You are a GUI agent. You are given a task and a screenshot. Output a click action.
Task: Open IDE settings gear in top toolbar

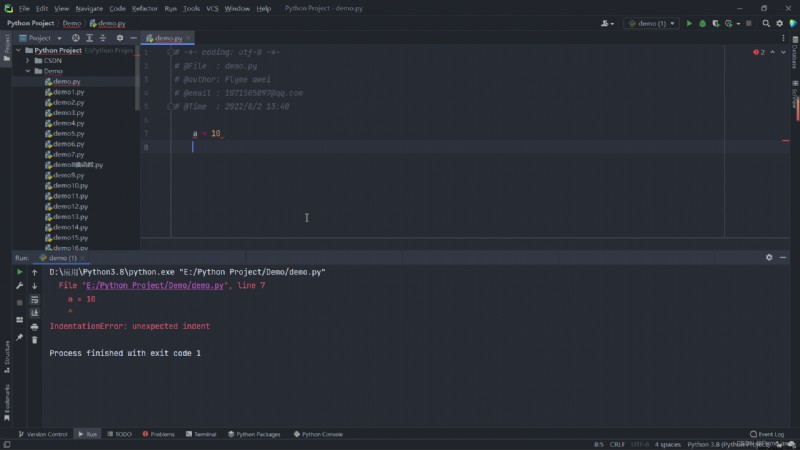(779, 23)
